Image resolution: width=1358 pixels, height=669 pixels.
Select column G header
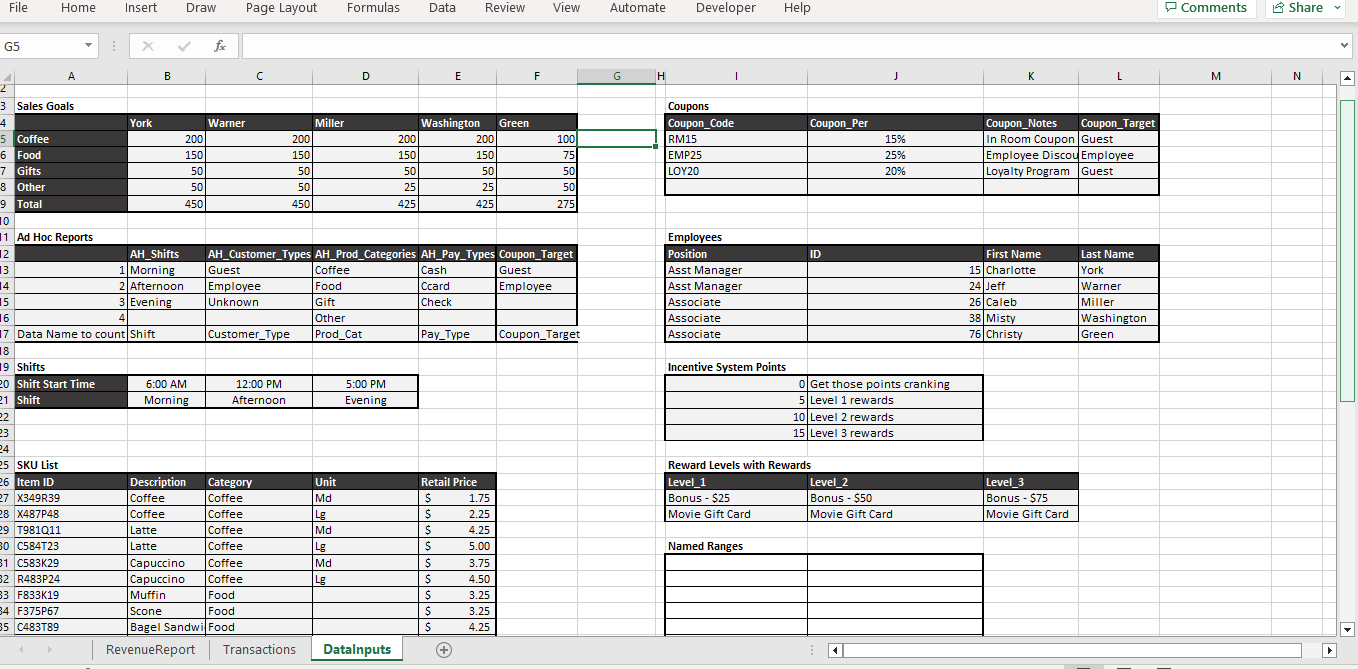click(616, 77)
